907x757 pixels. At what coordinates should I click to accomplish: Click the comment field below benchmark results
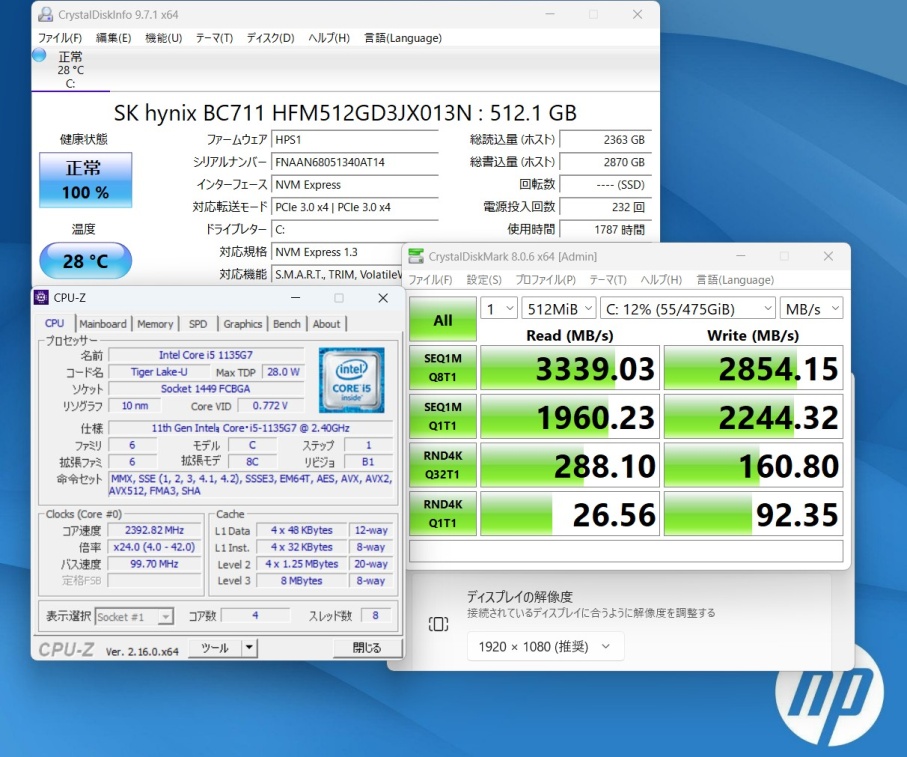(x=626, y=551)
